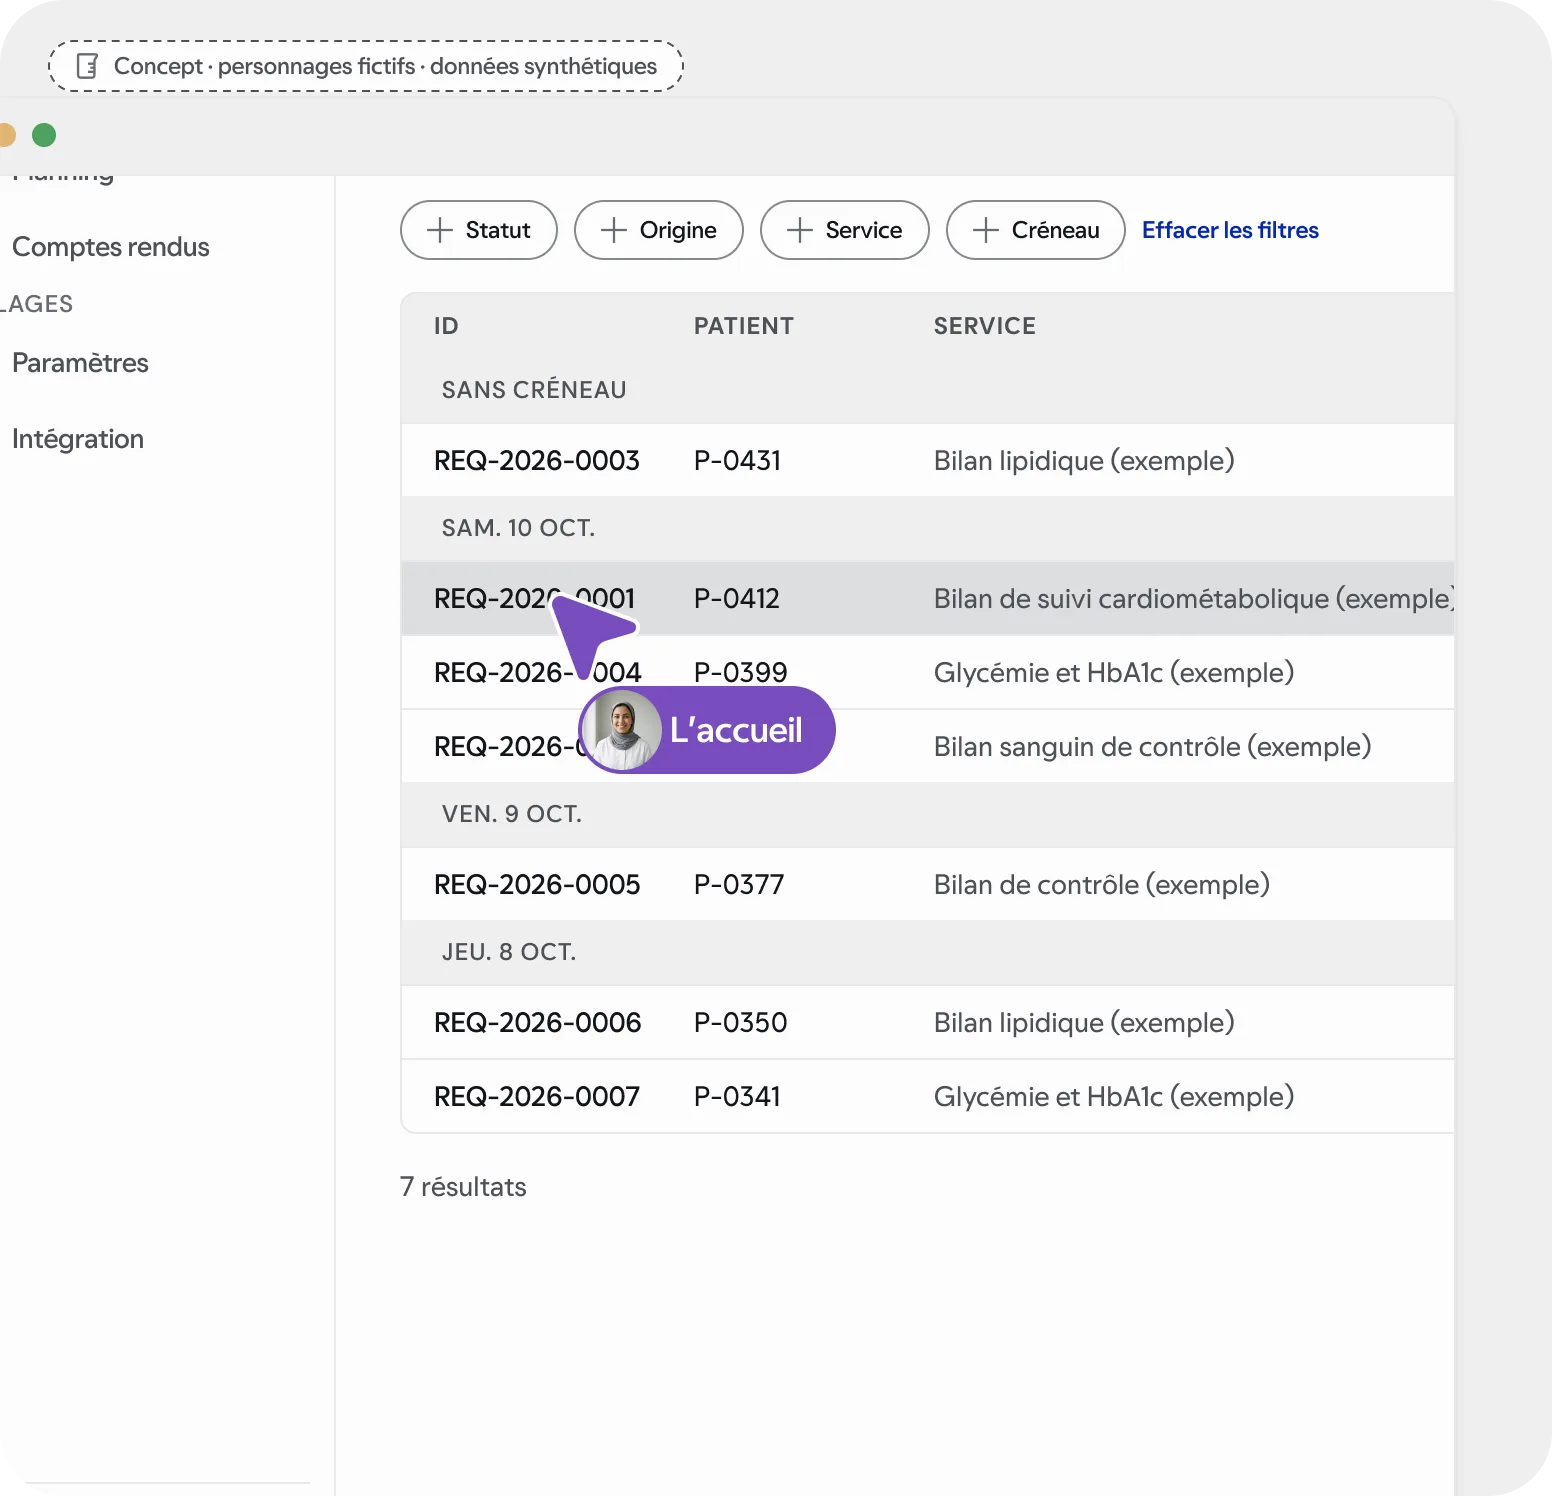Viewport: 1552px width, 1496px height.
Task: Click Glycémie et HbA1c for P-0341
Action: tap(1114, 1097)
